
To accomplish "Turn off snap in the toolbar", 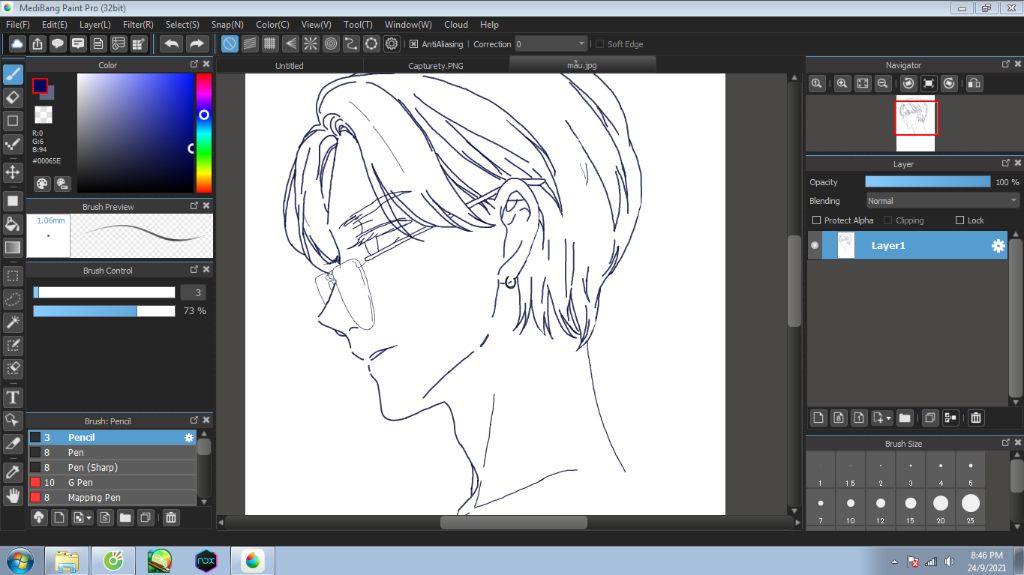I will (x=229, y=44).
